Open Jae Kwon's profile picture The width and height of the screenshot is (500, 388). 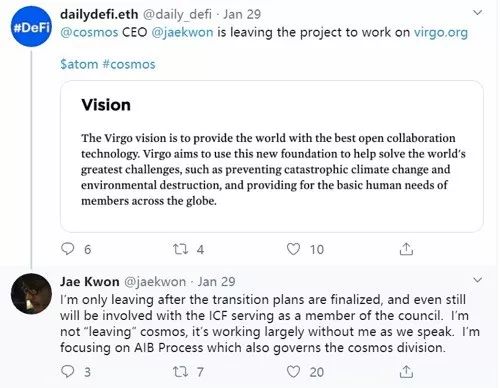pyautogui.click(x=31, y=294)
